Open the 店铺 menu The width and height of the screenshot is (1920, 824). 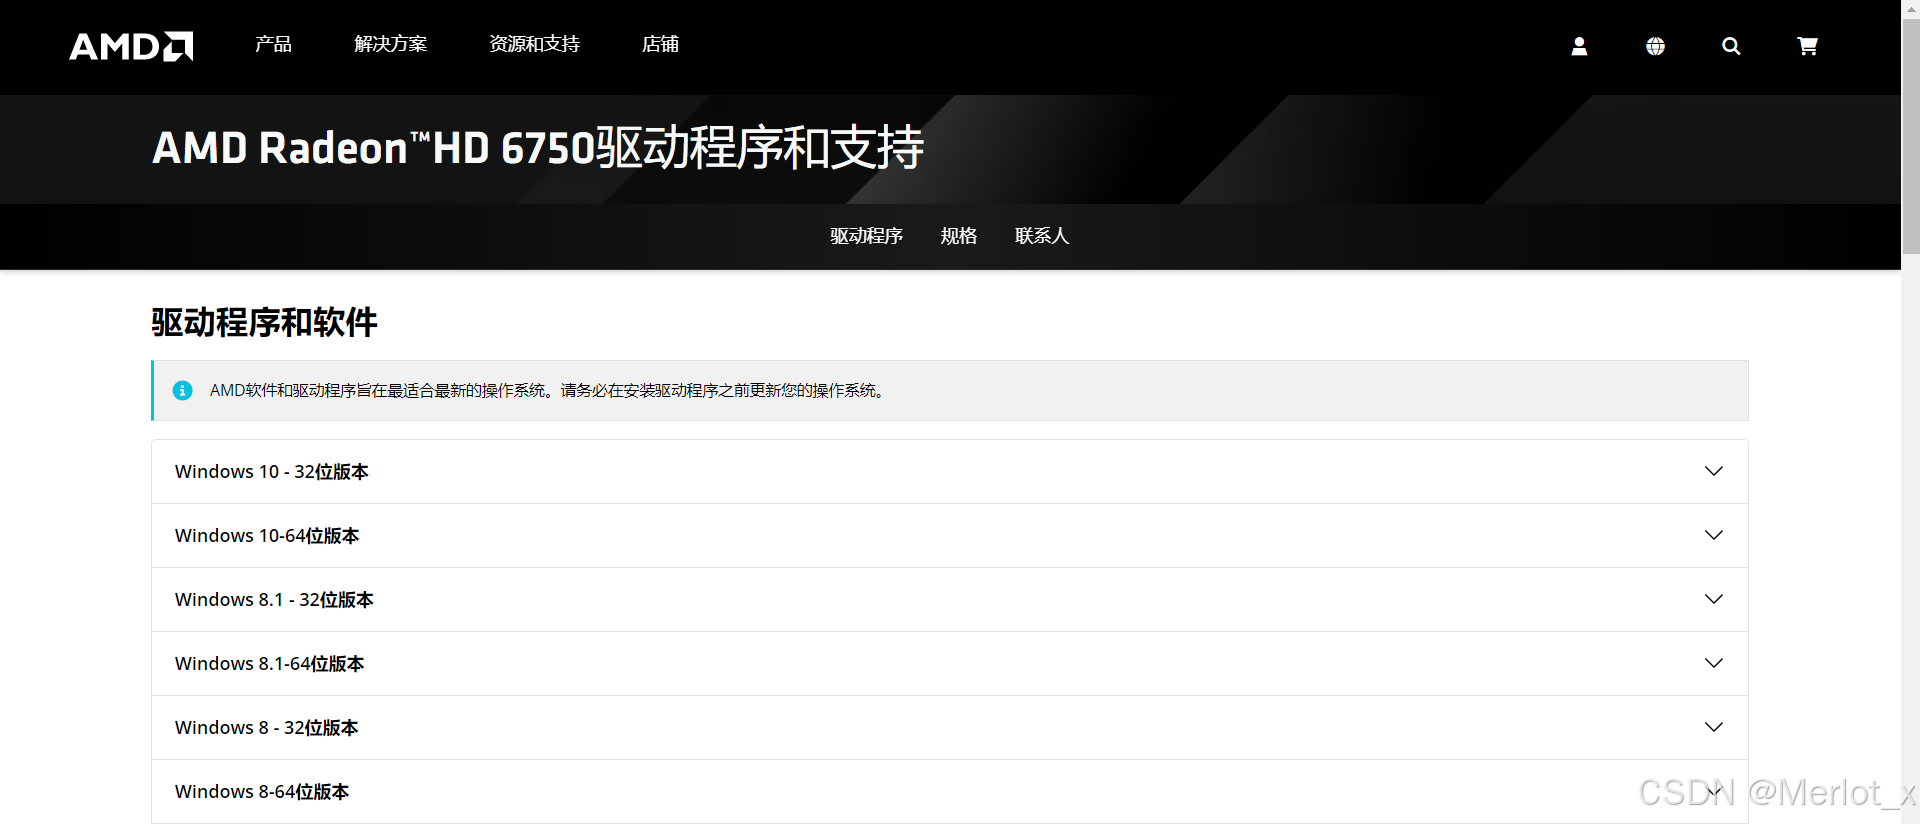(660, 44)
